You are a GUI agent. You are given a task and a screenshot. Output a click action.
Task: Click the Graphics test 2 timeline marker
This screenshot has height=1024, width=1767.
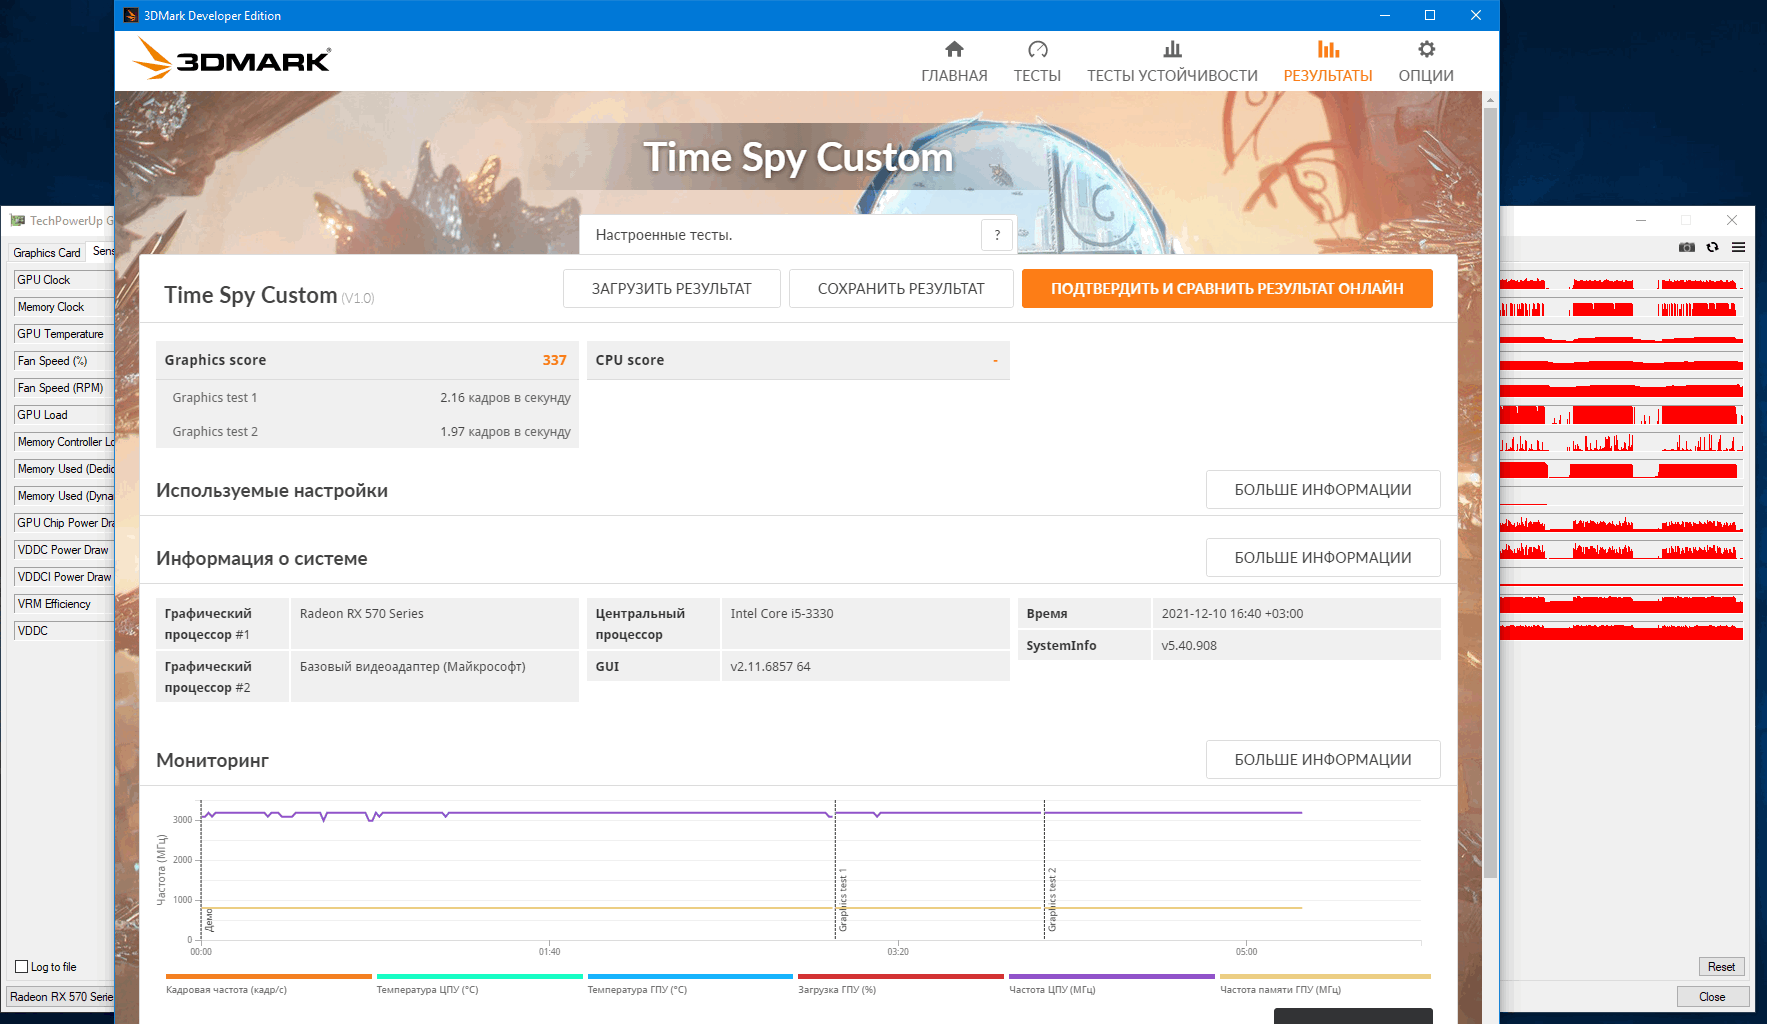(1052, 899)
